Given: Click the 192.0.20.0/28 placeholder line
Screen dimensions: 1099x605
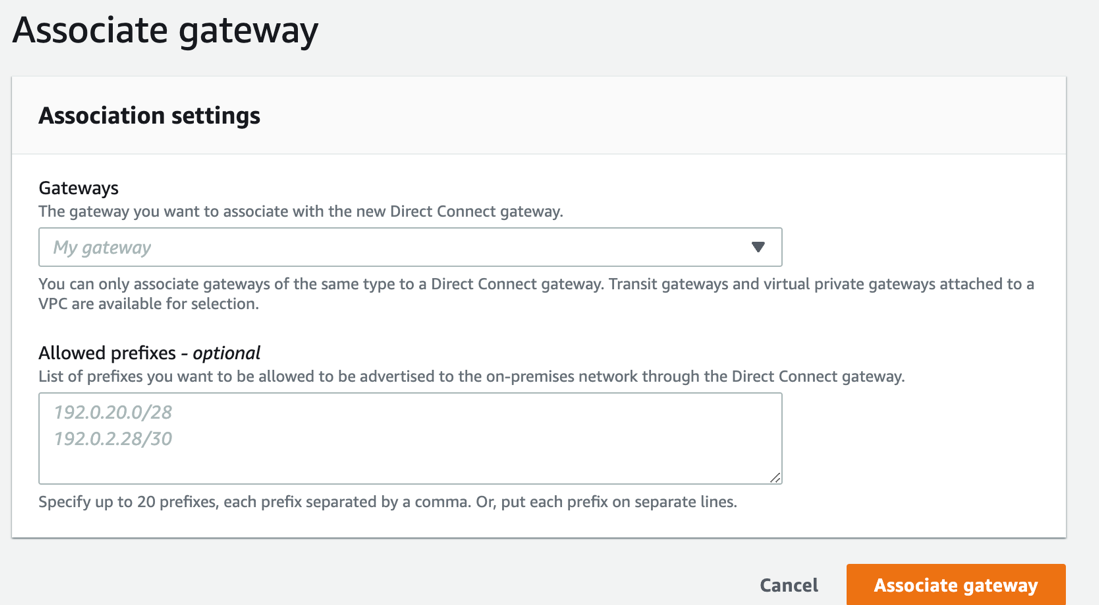Looking at the screenshot, I should click(x=113, y=412).
